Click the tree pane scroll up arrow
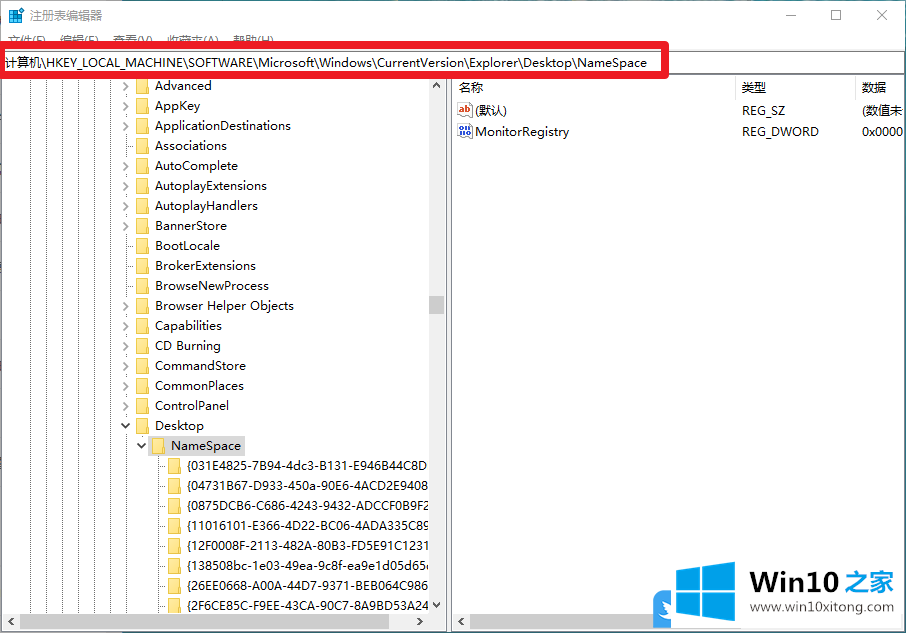The image size is (906, 633). click(x=436, y=85)
